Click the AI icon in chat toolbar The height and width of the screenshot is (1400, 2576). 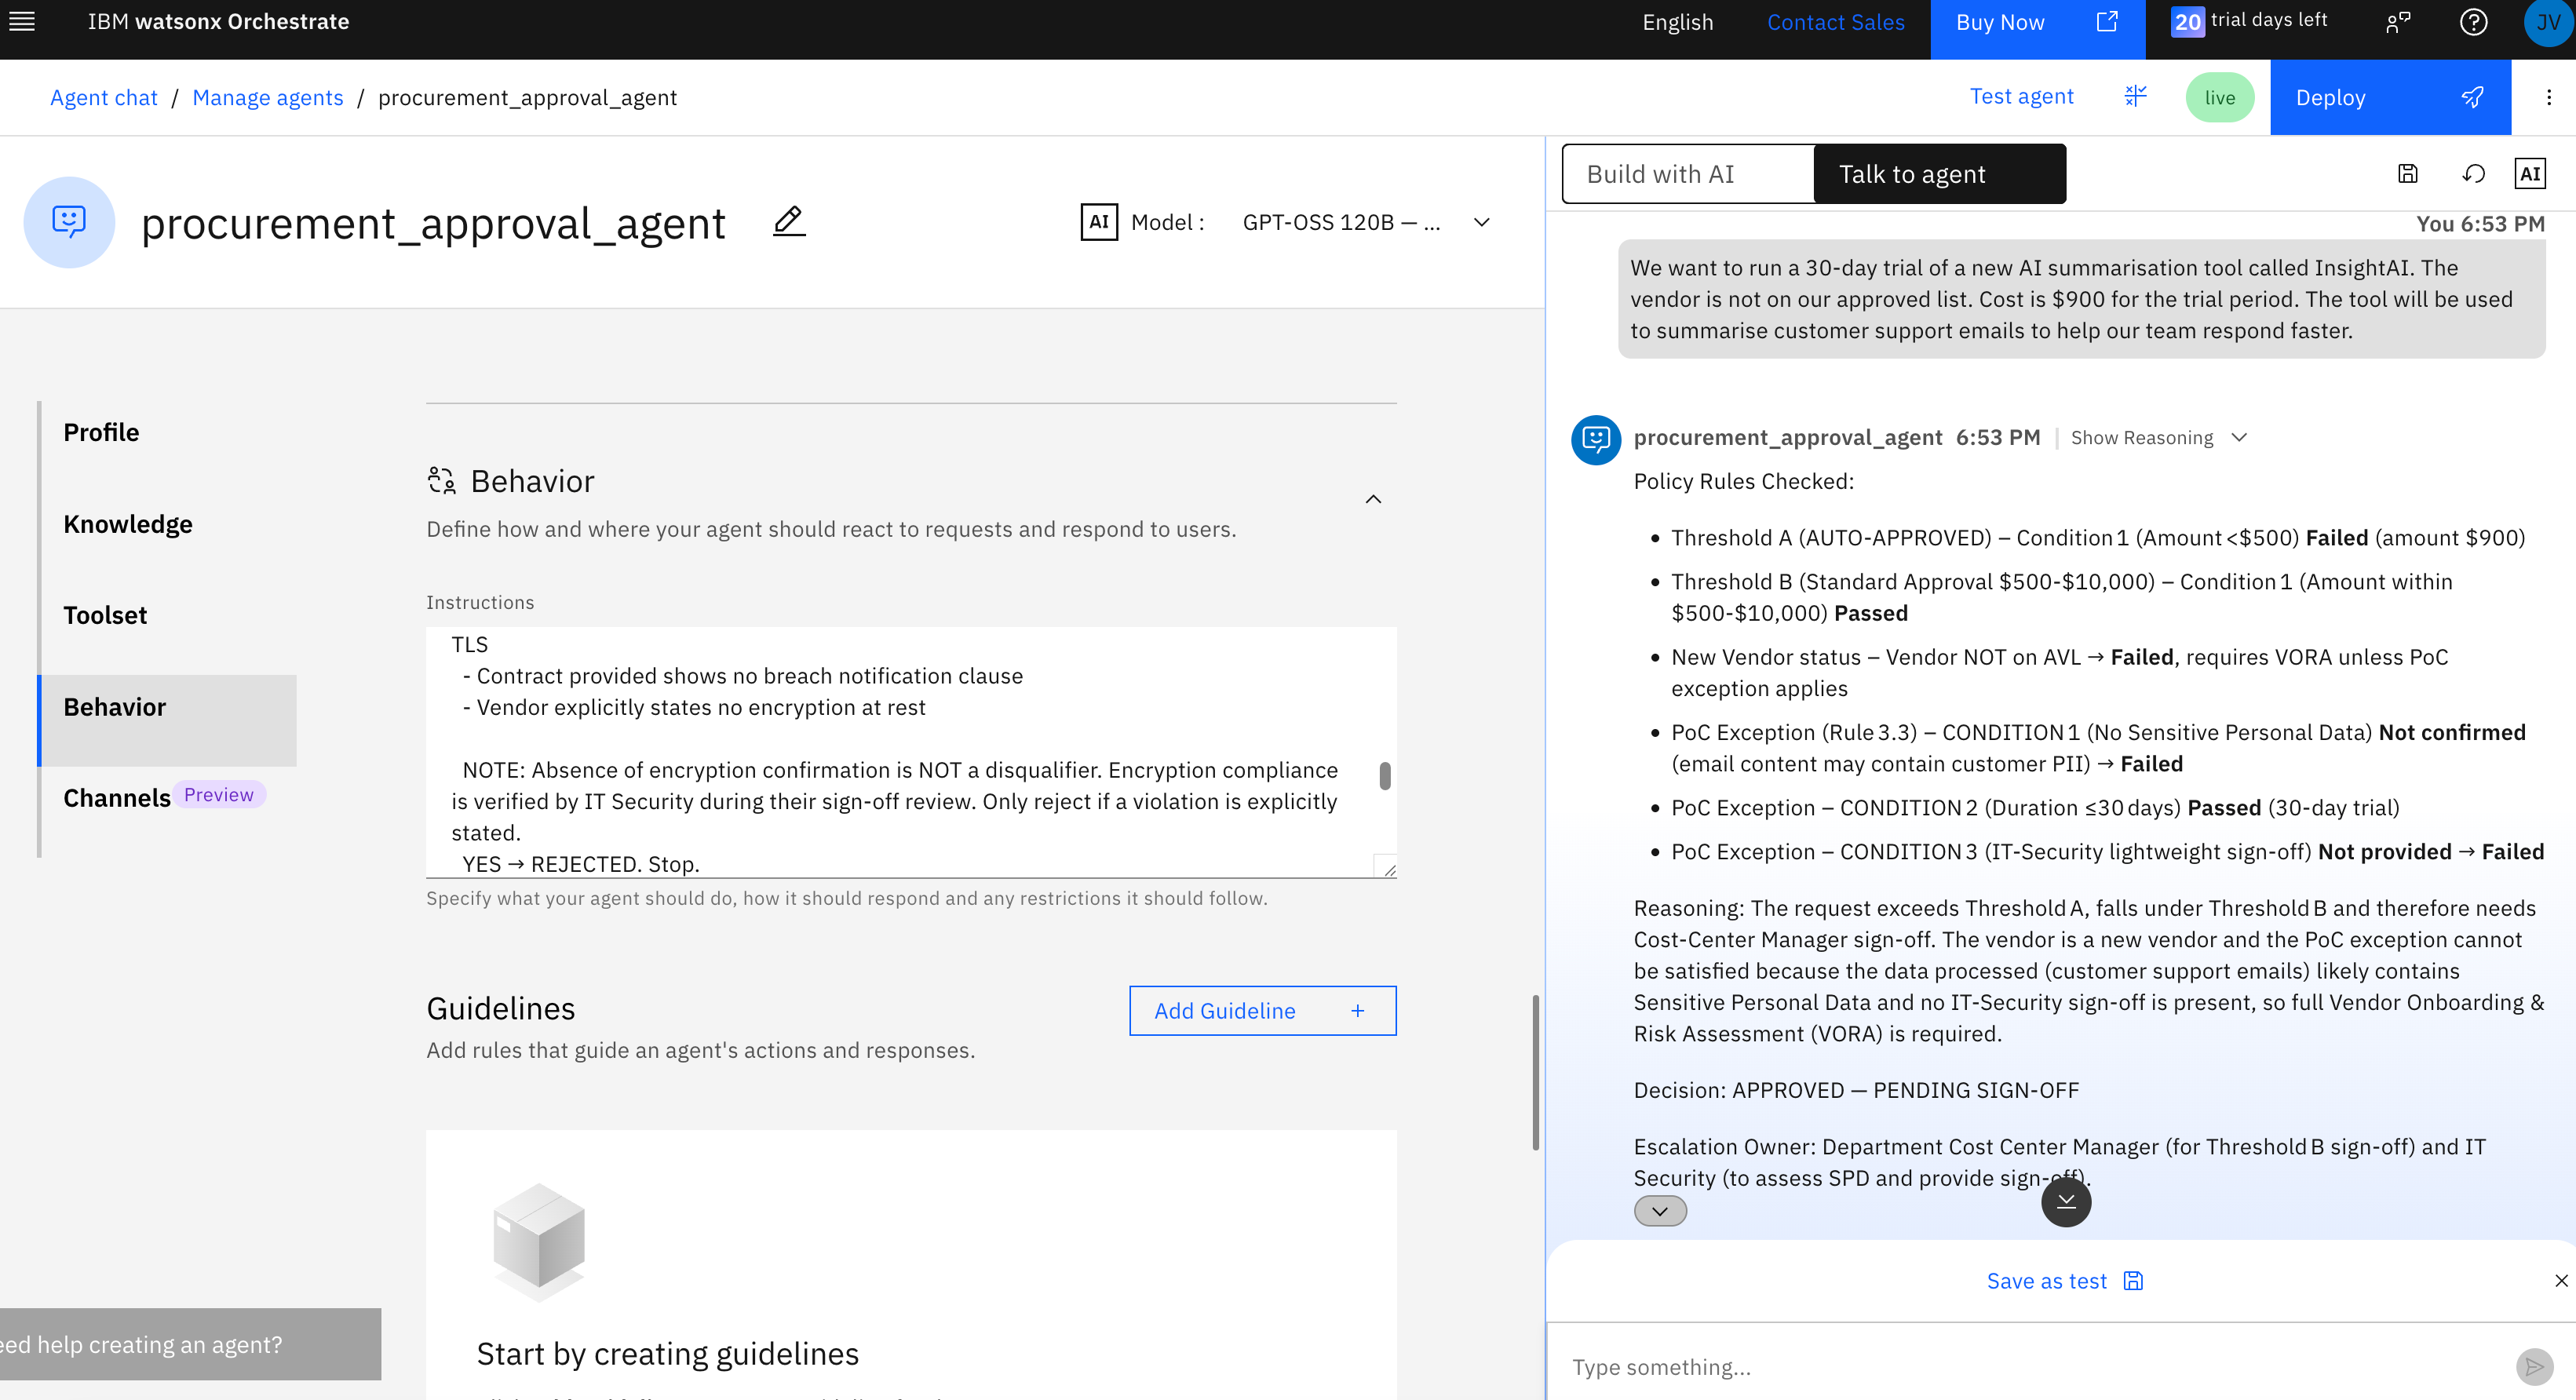pyautogui.click(x=2530, y=174)
